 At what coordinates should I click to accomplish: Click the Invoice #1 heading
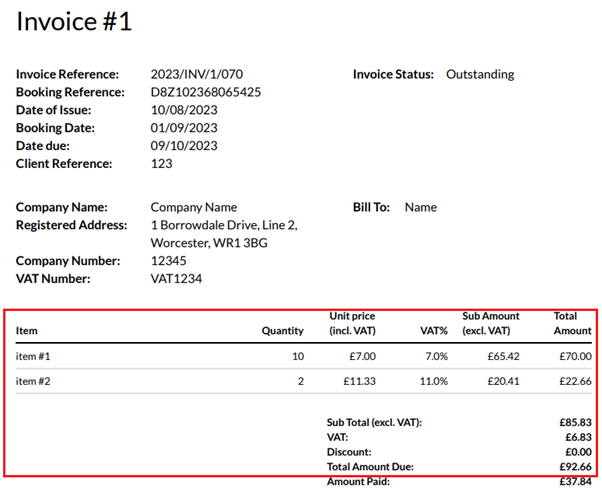point(74,22)
